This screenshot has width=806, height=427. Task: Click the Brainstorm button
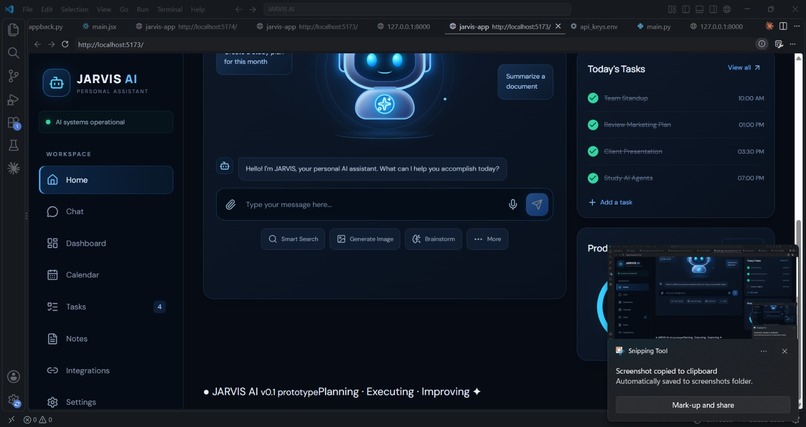[x=433, y=239]
